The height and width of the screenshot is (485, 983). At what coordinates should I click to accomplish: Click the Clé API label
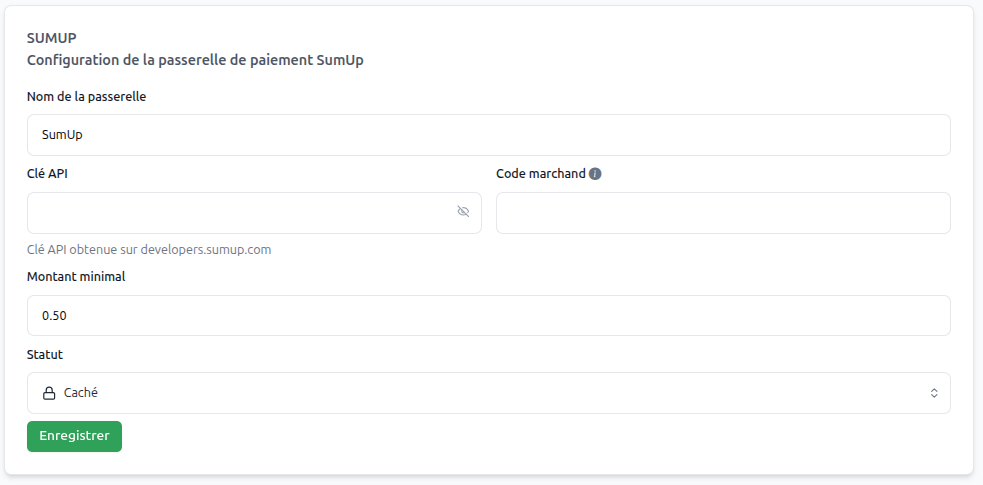(x=47, y=173)
